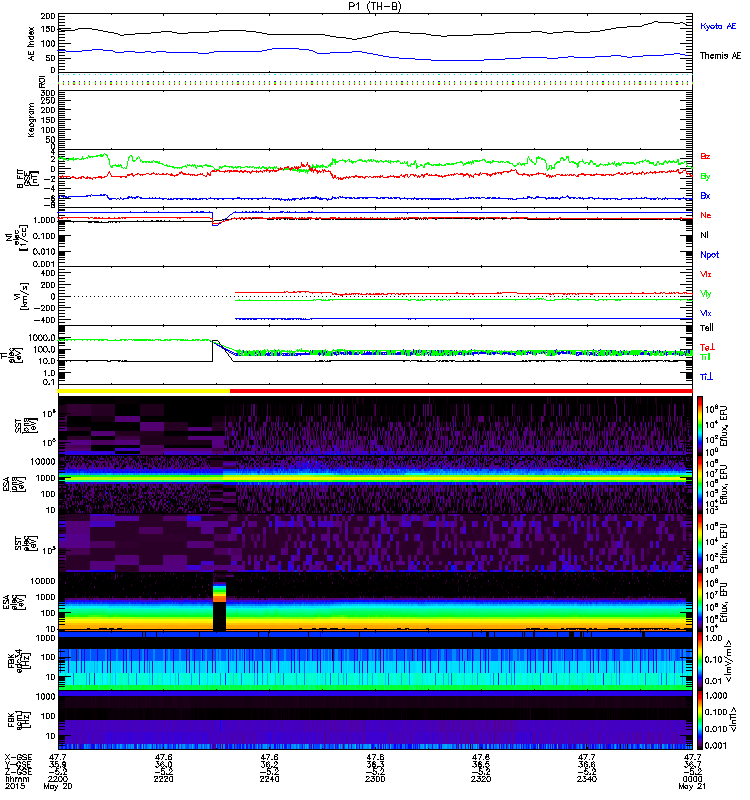Click the FBK mV/m color bar
Screen dimensions: 750x800
(x=700, y=660)
